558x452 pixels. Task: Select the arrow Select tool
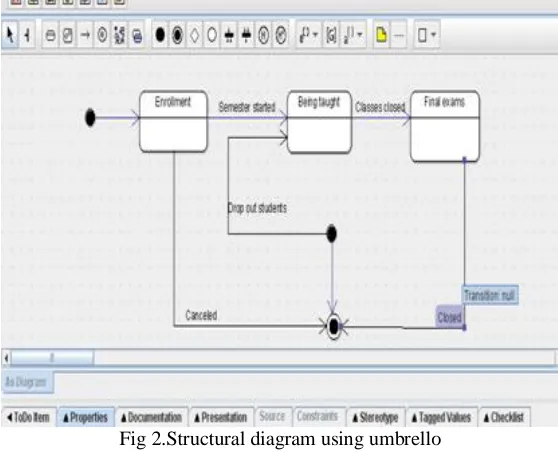[x=11, y=35]
